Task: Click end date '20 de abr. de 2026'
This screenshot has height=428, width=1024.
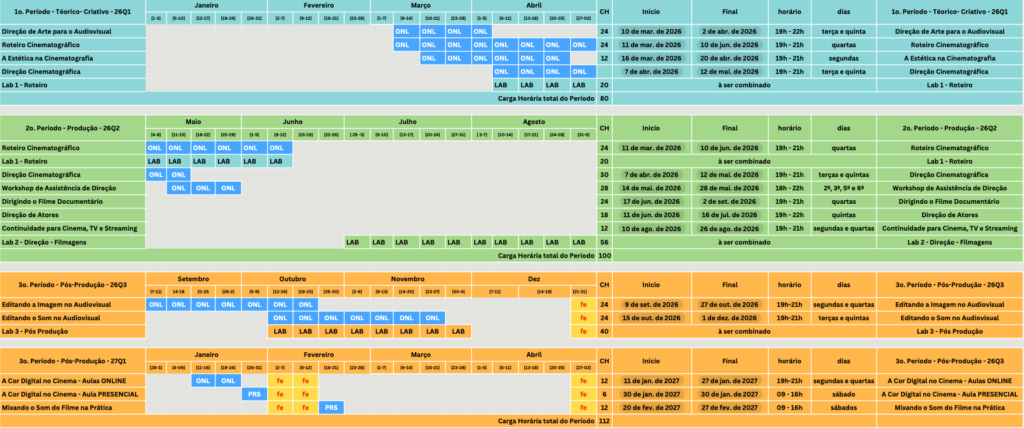Action: coord(729,58)
